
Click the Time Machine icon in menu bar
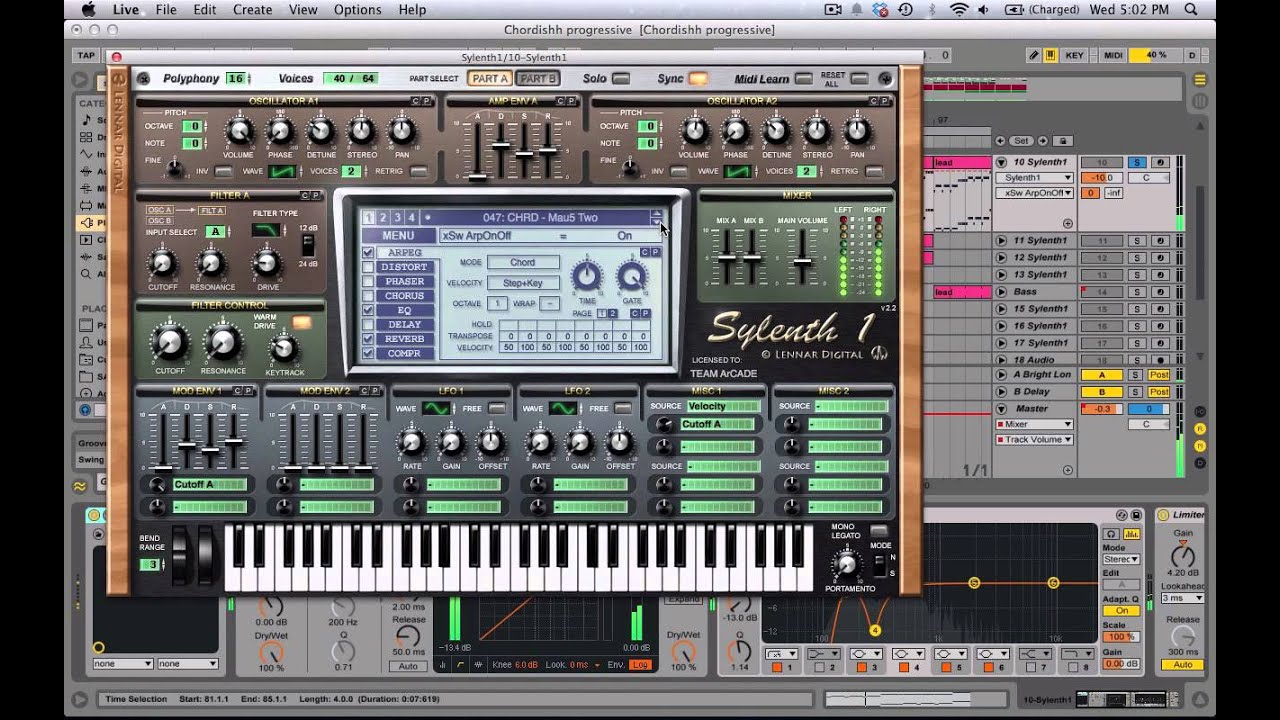tap(905, 9)
